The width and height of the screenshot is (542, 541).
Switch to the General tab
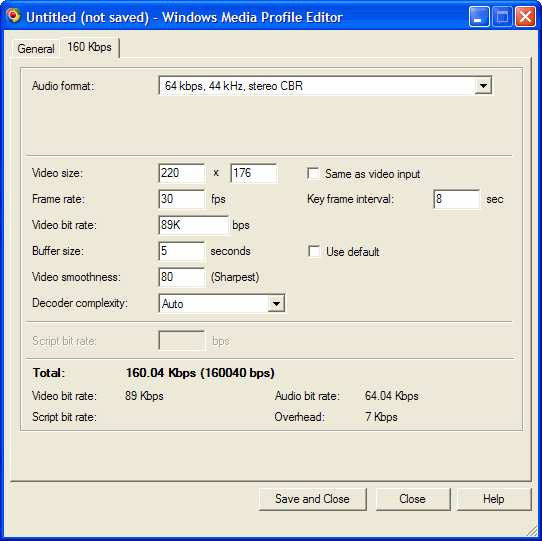pos(36,49)
